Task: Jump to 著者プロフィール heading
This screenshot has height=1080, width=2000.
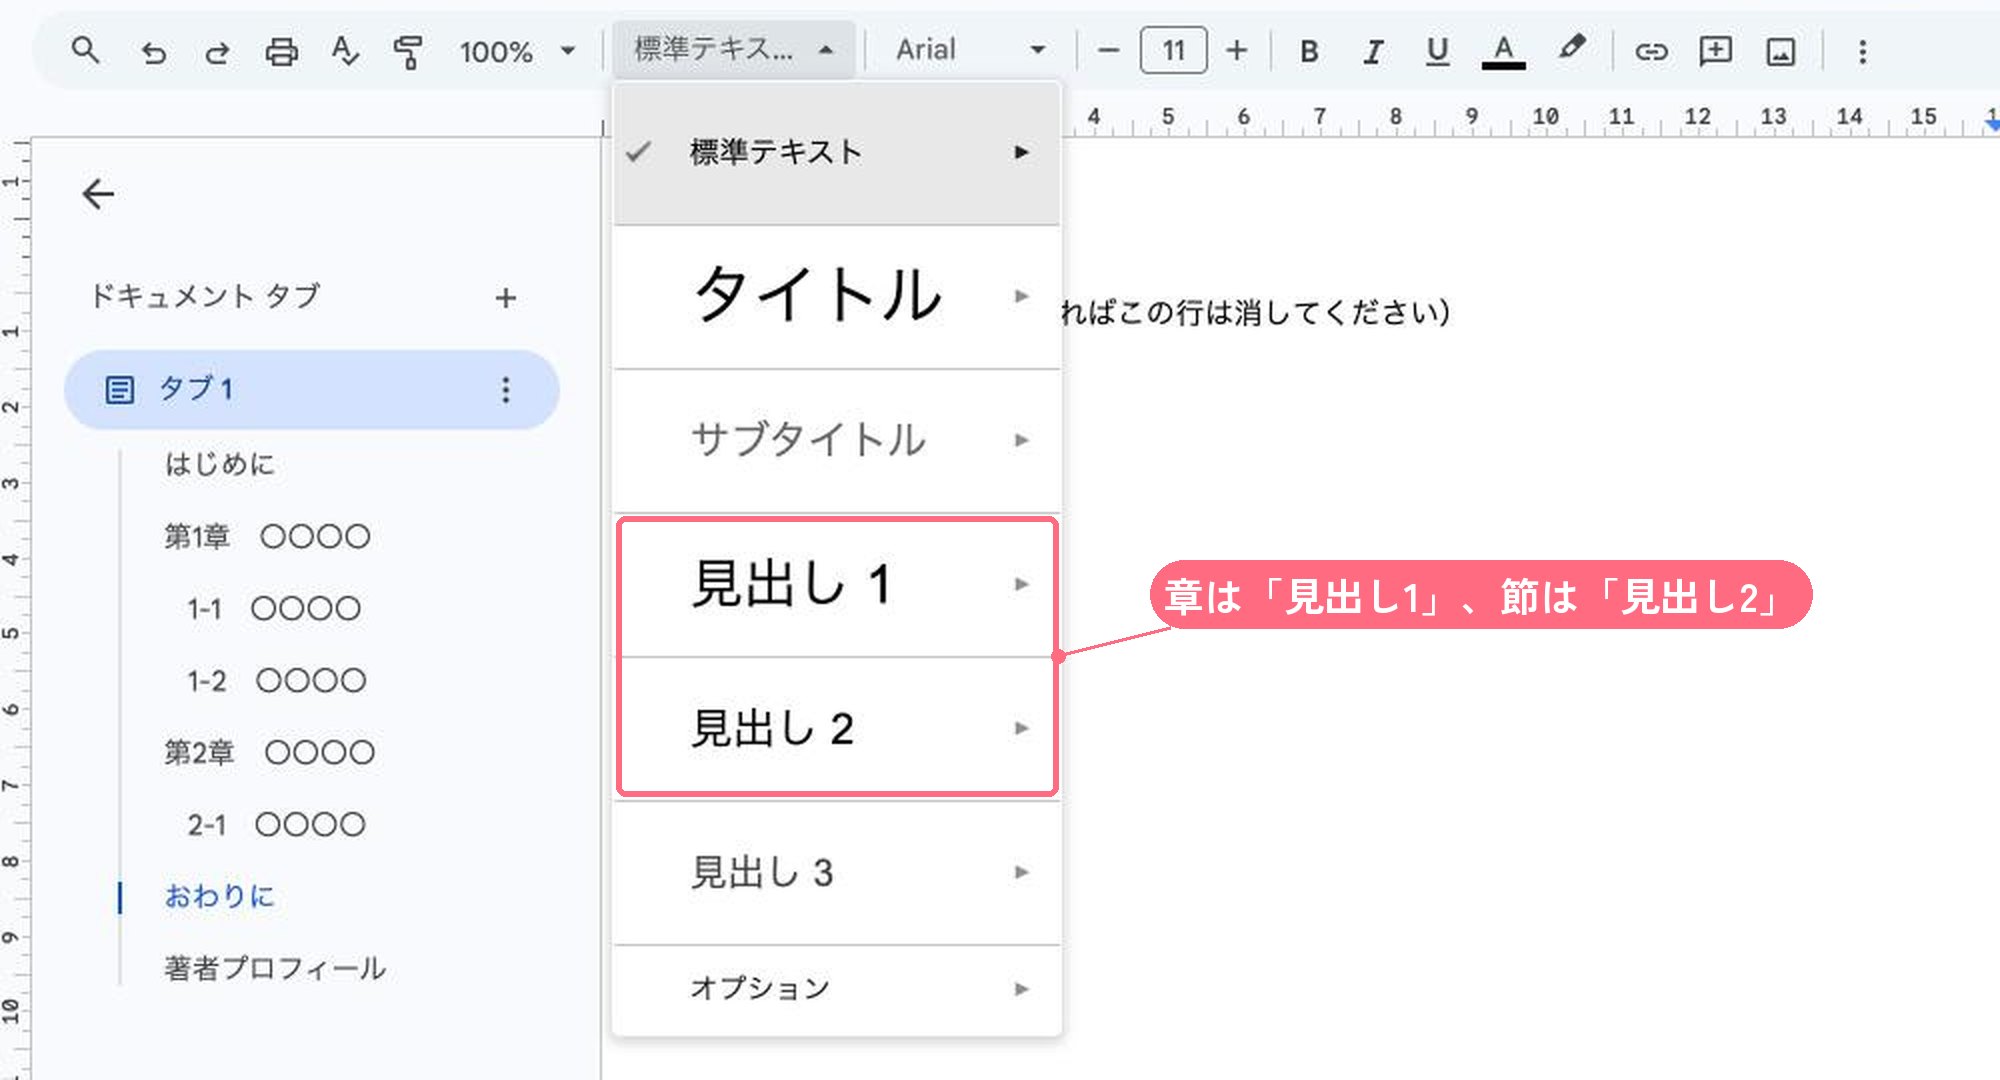Action: point(275,968)
